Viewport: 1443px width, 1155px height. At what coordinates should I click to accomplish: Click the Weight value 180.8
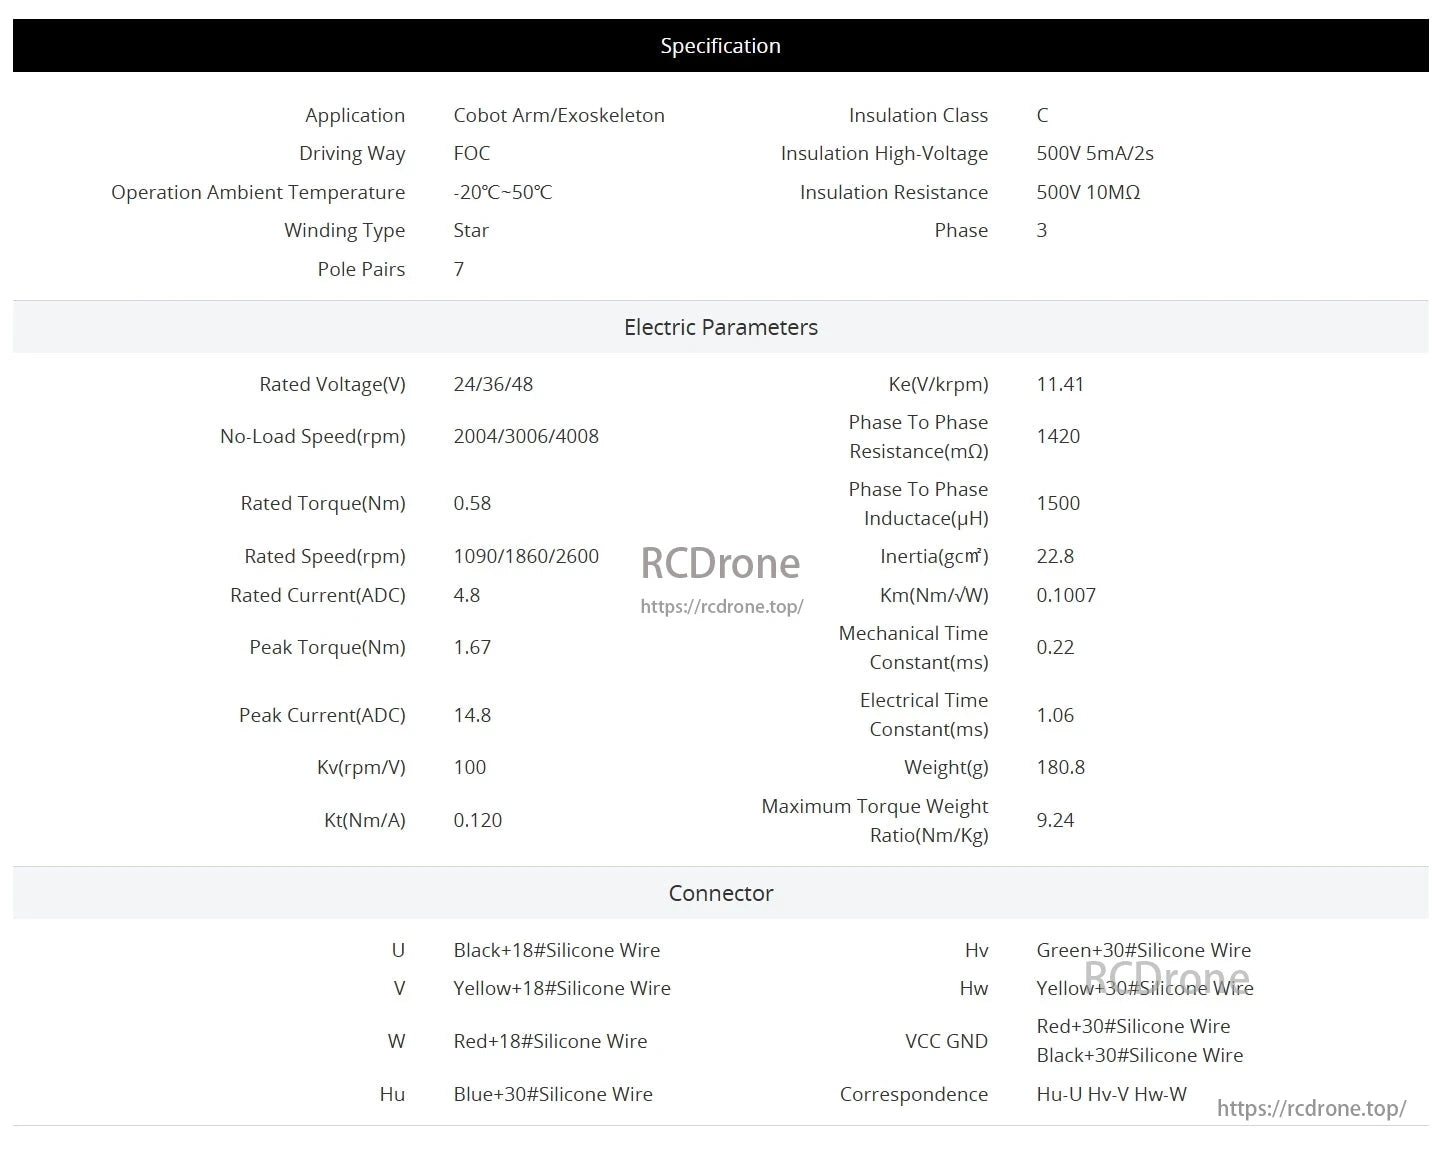(x=1060, y=767)
